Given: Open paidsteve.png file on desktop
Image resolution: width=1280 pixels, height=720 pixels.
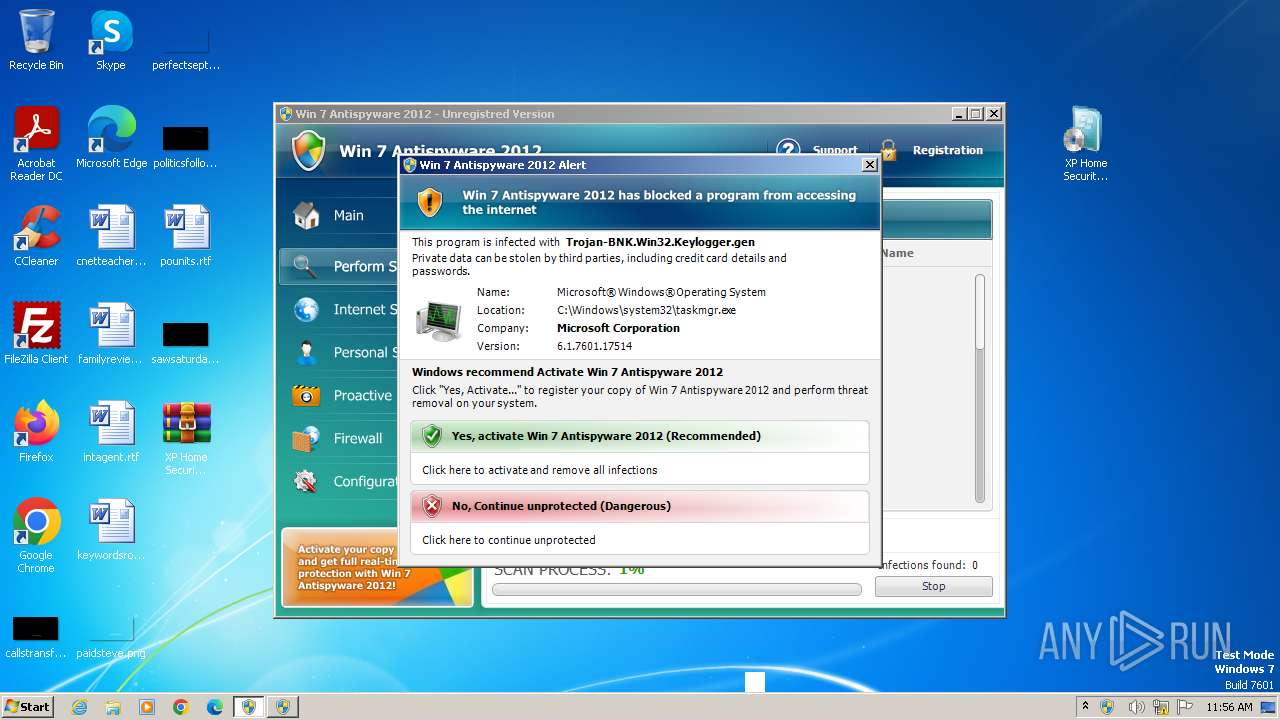Looking at the screenshot, I should [111, 634].
